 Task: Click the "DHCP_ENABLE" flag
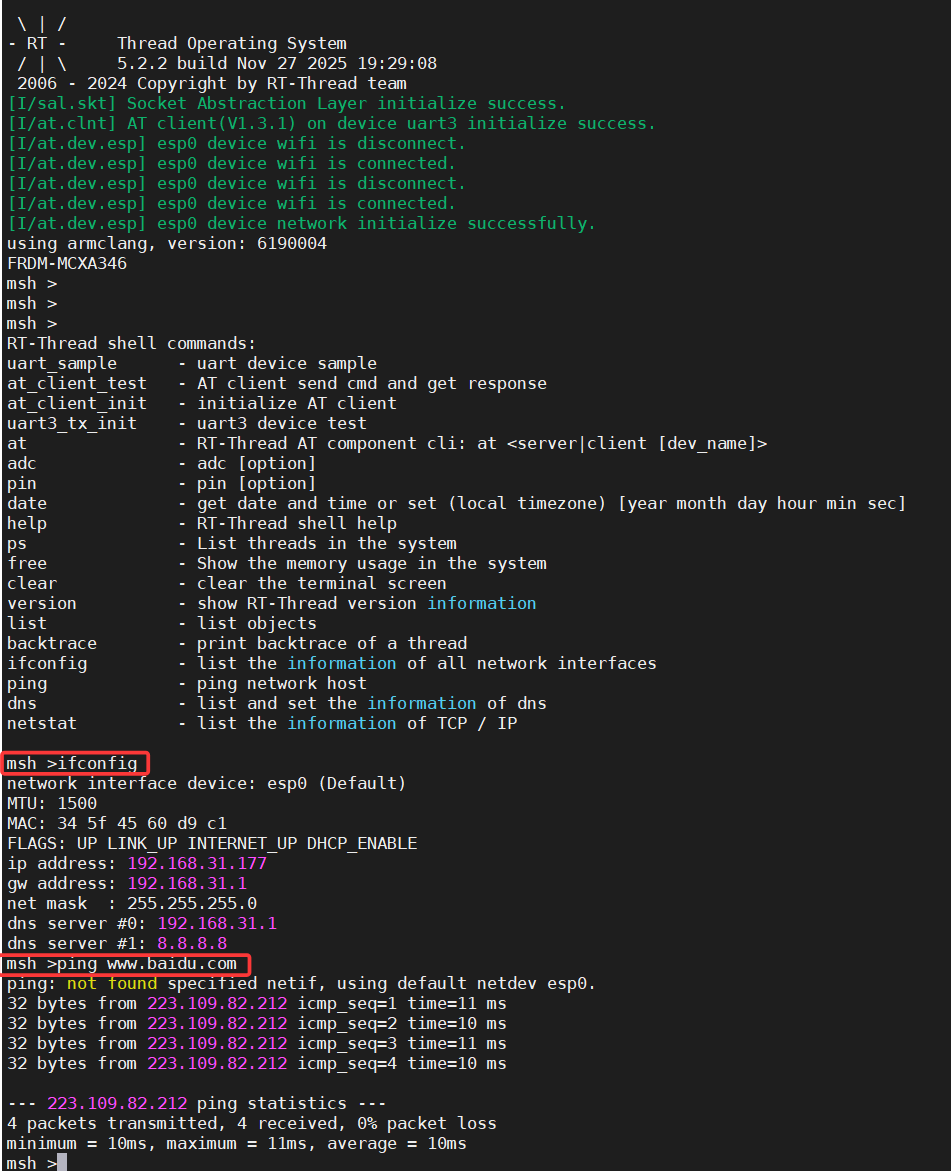coord(361,843)
